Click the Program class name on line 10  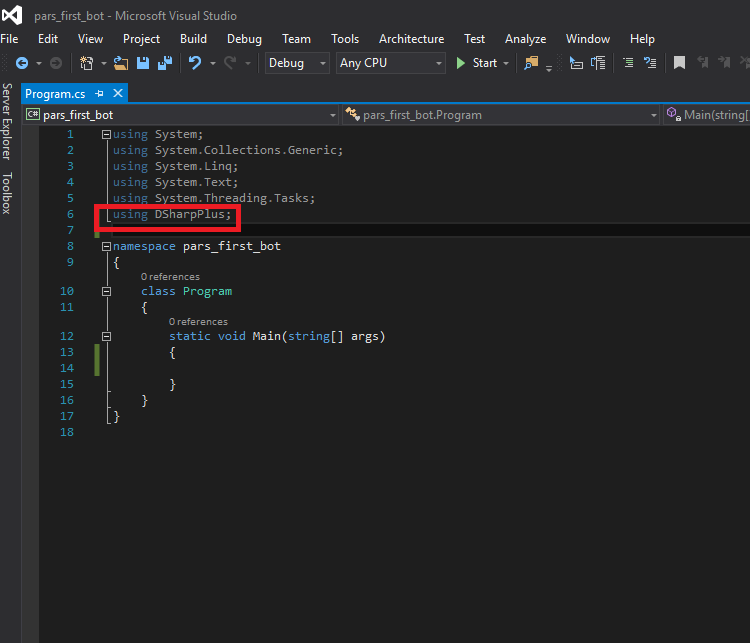(207, 291)
